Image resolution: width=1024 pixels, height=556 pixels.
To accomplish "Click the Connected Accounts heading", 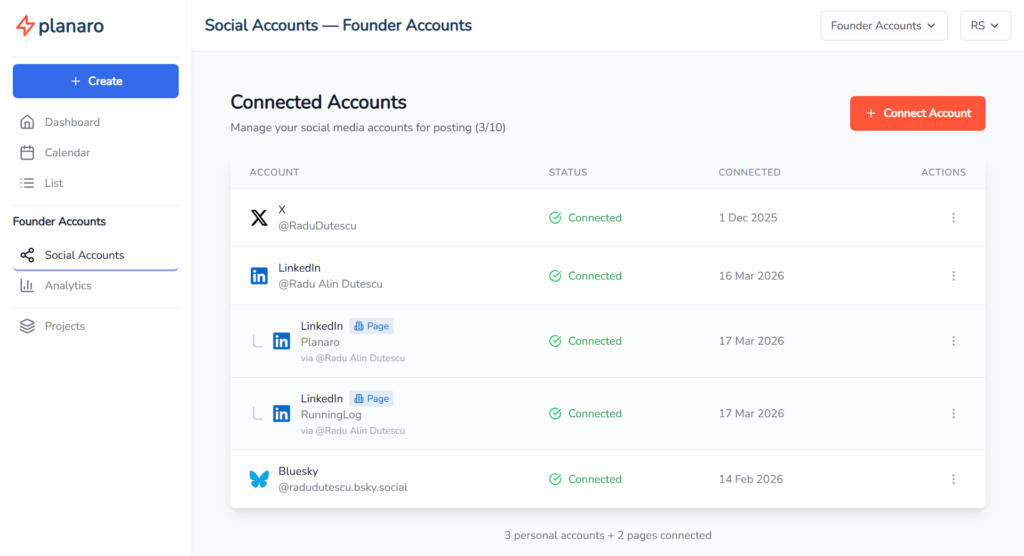I will (x=319, y=102).
